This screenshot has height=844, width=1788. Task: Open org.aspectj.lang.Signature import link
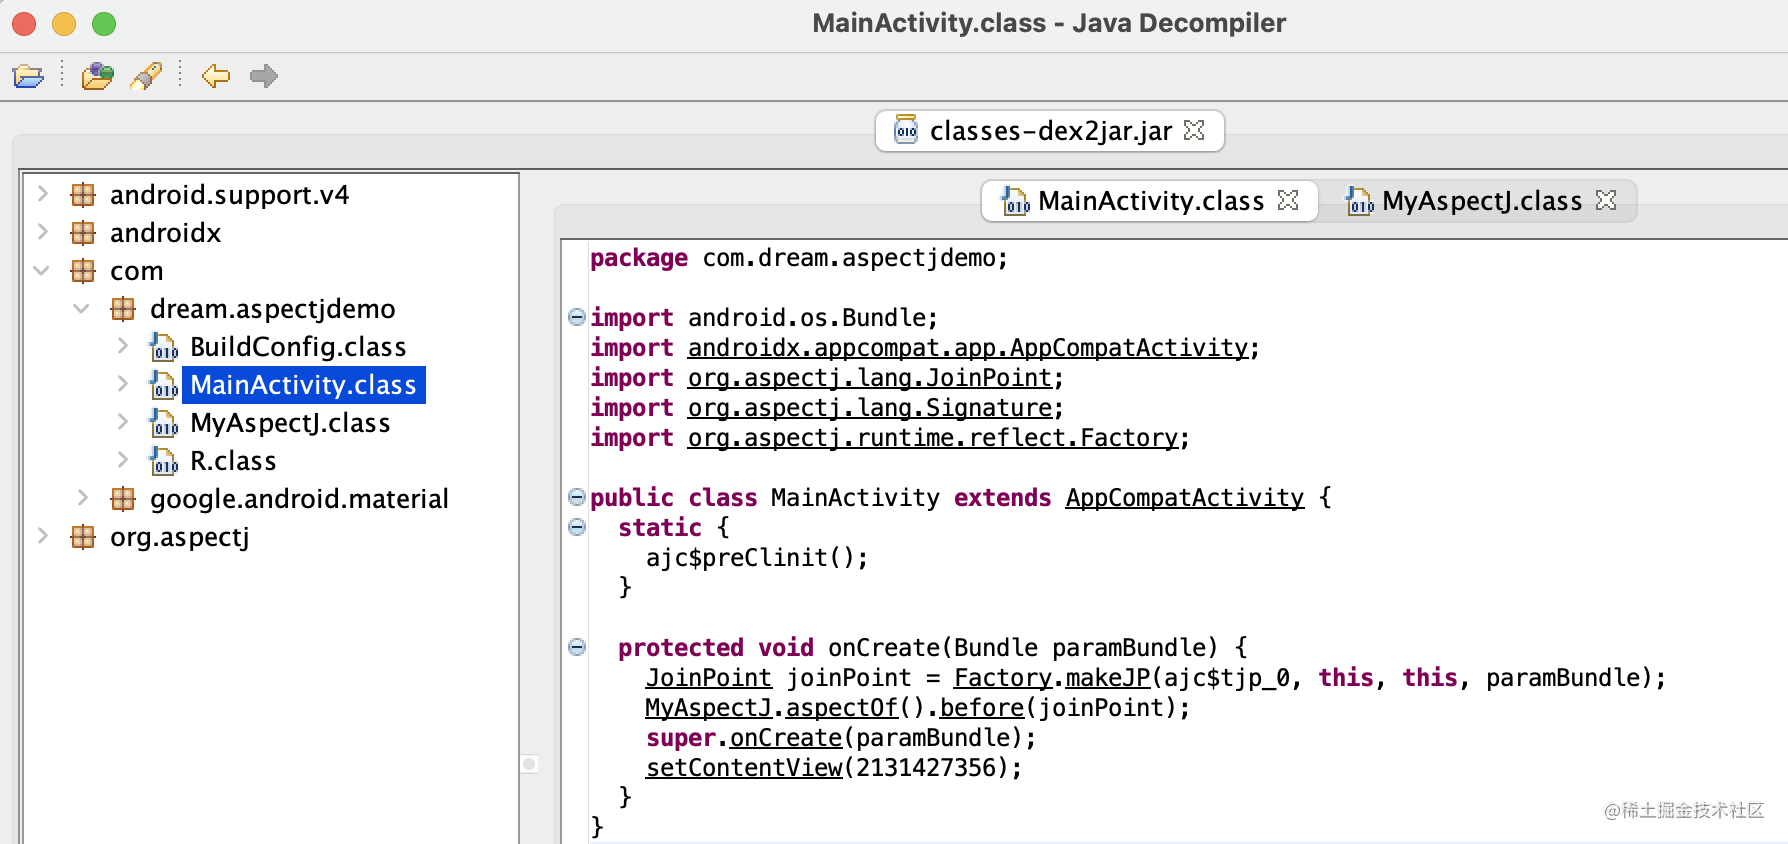(x=869, y=408)
